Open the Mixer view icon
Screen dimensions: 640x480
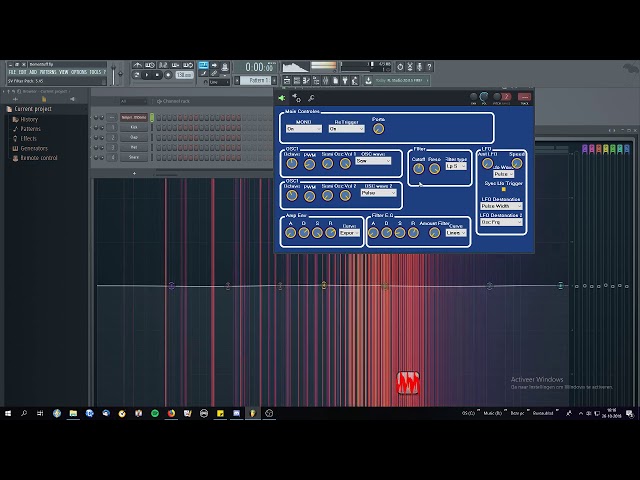pyautogui.click(x=326, y=80)
